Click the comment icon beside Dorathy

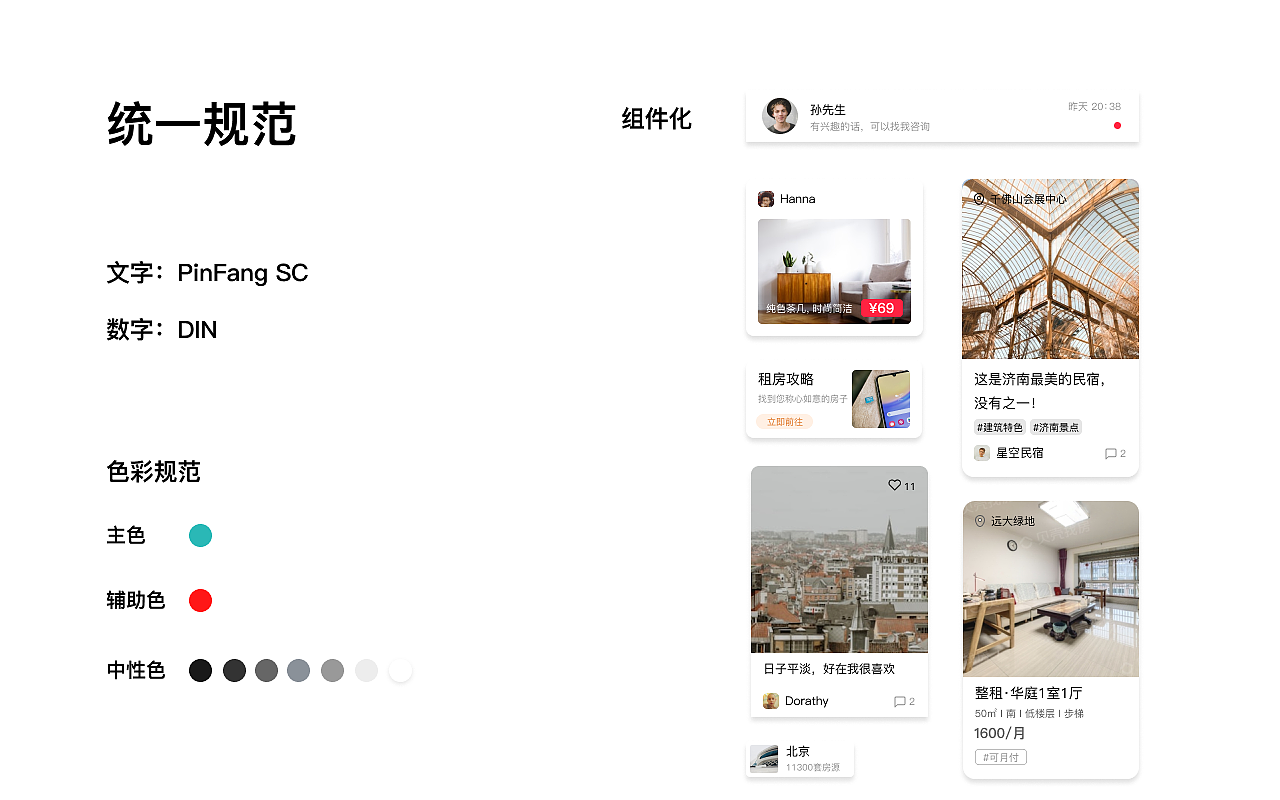pyautogui.click(x=899, y=701)
